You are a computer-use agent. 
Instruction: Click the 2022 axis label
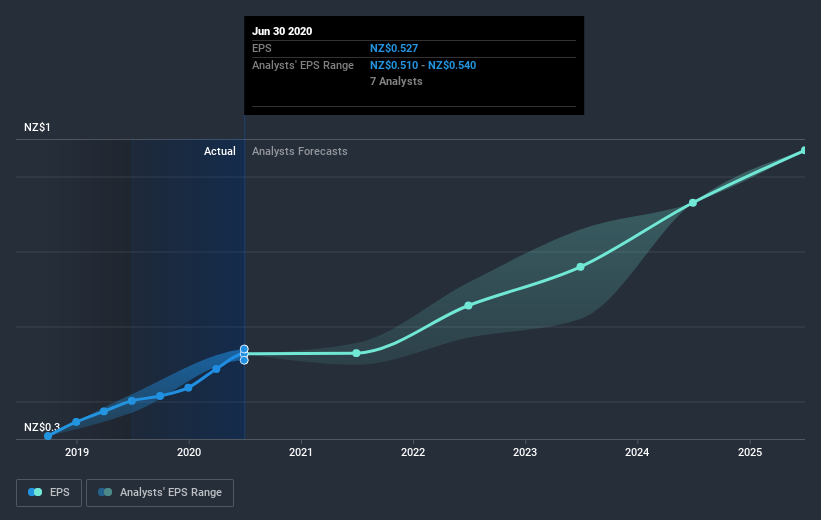pos(413,452)
